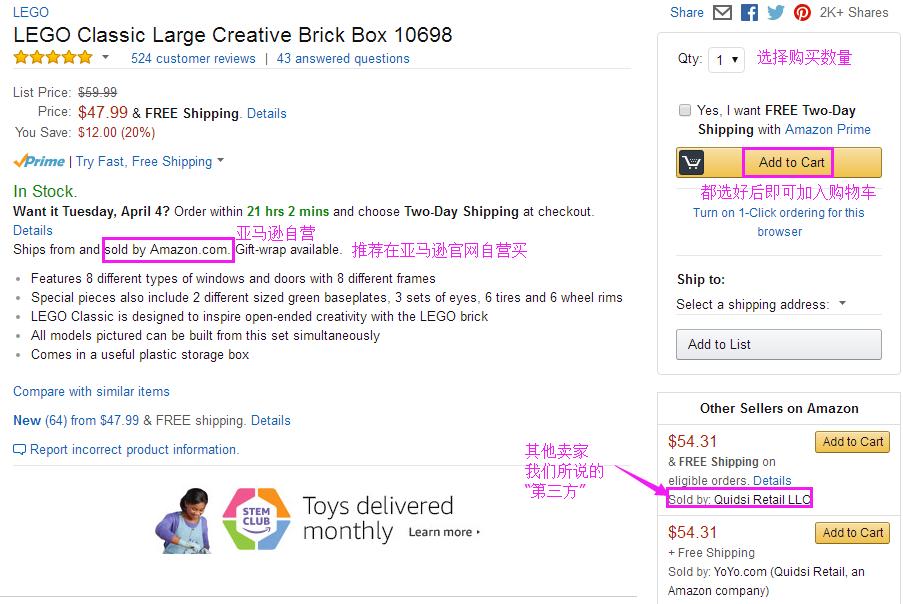This screenshot has height=604, width=903.
Task: Click the shopping cart icon on Add to Cart
Action: click(692, 162)
